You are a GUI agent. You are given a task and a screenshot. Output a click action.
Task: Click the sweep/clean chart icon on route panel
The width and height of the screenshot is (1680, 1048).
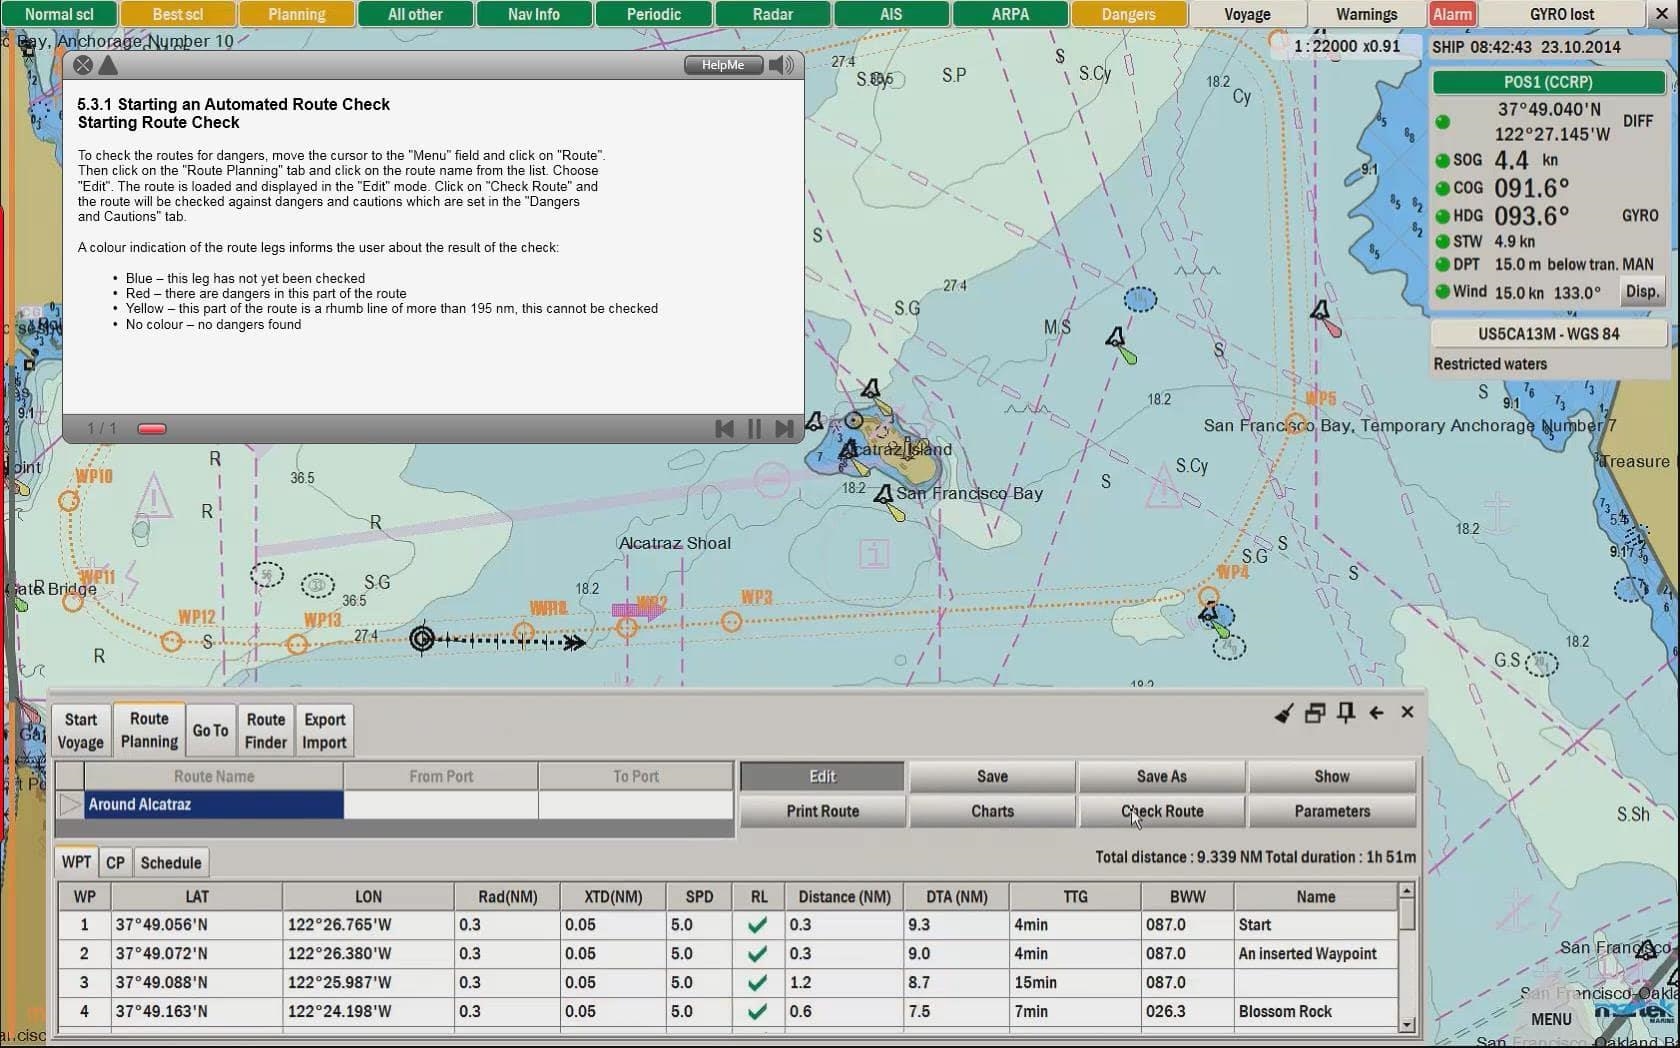coord(1284,712)
